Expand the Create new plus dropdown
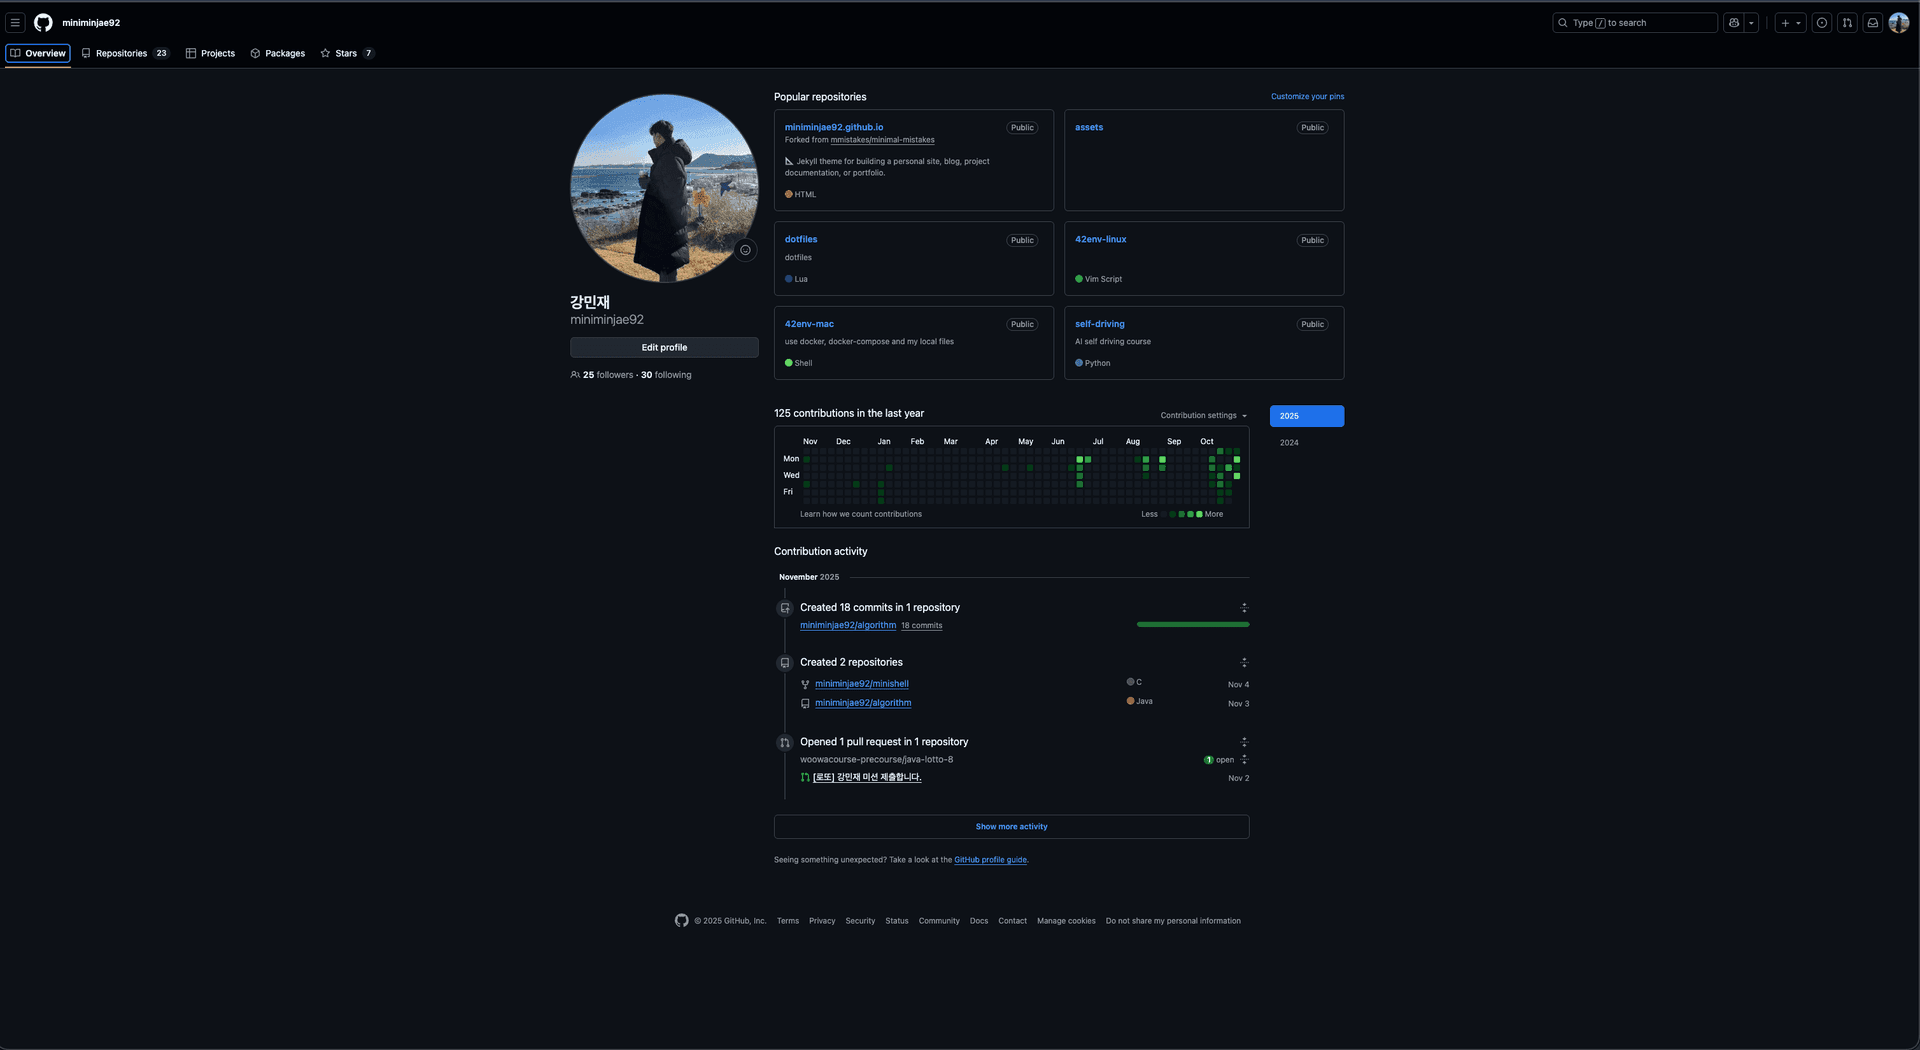 click(x=1790, y=23)
